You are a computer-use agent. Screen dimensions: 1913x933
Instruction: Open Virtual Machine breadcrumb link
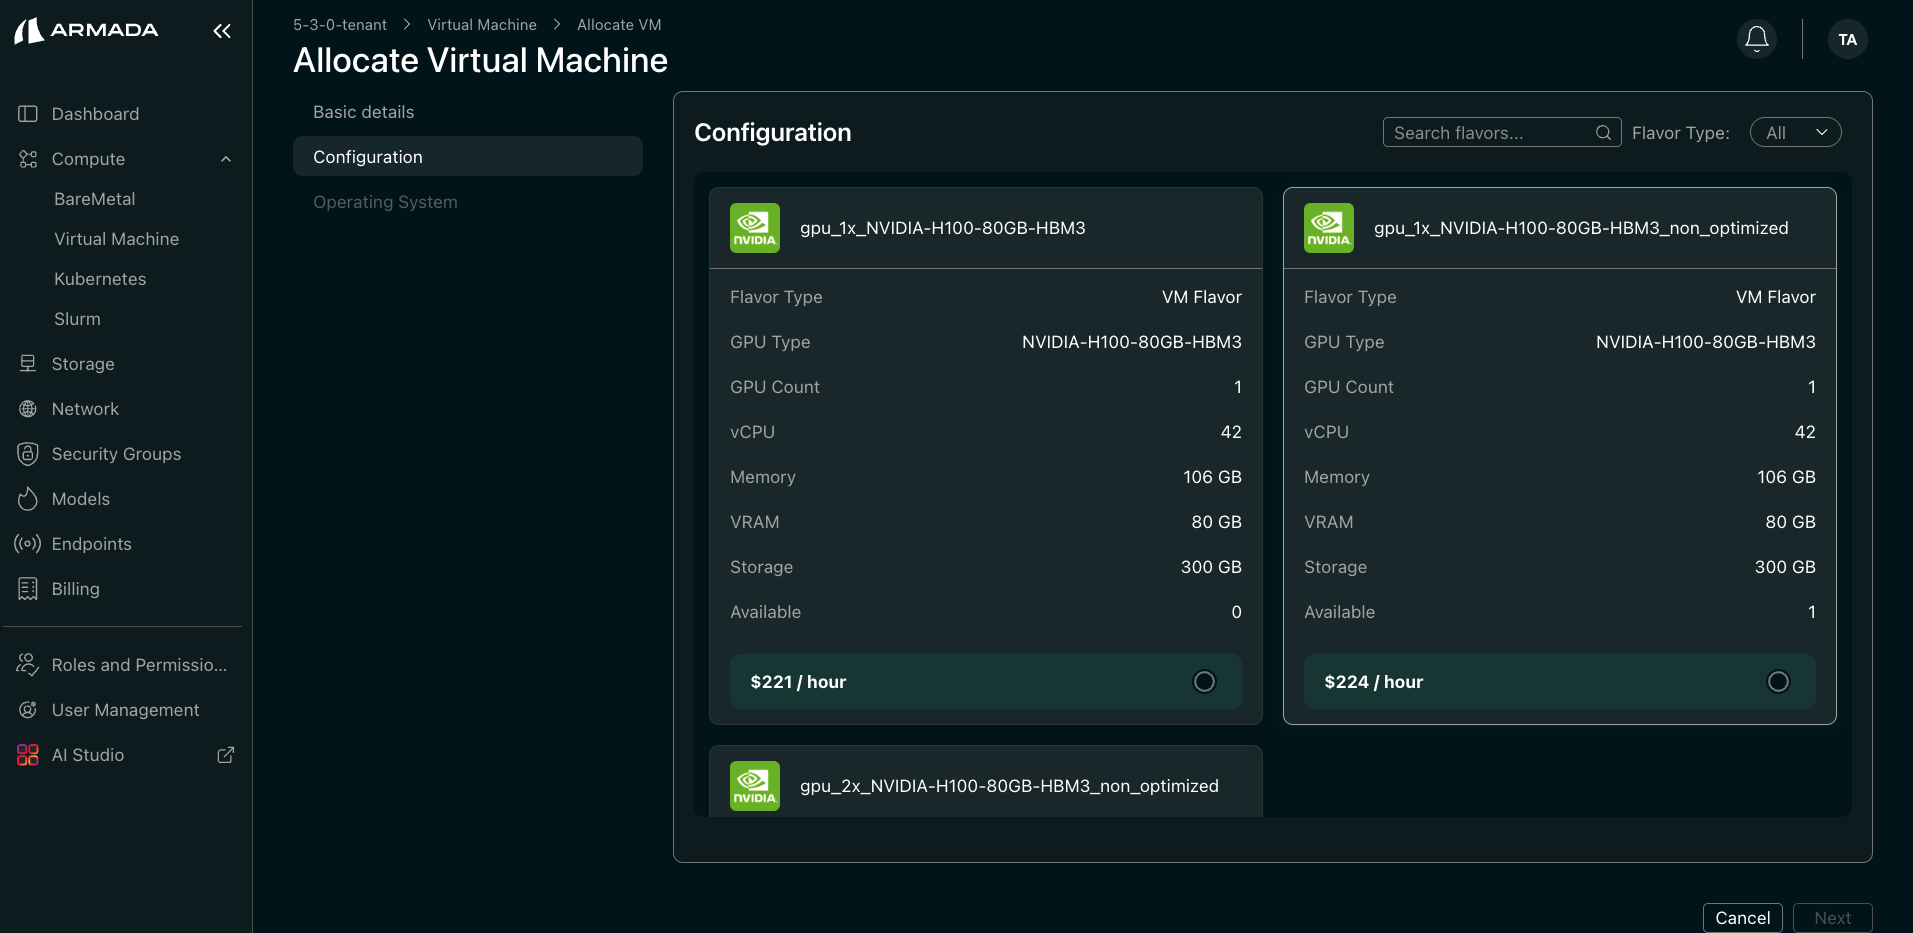click(x=481, y=24)
